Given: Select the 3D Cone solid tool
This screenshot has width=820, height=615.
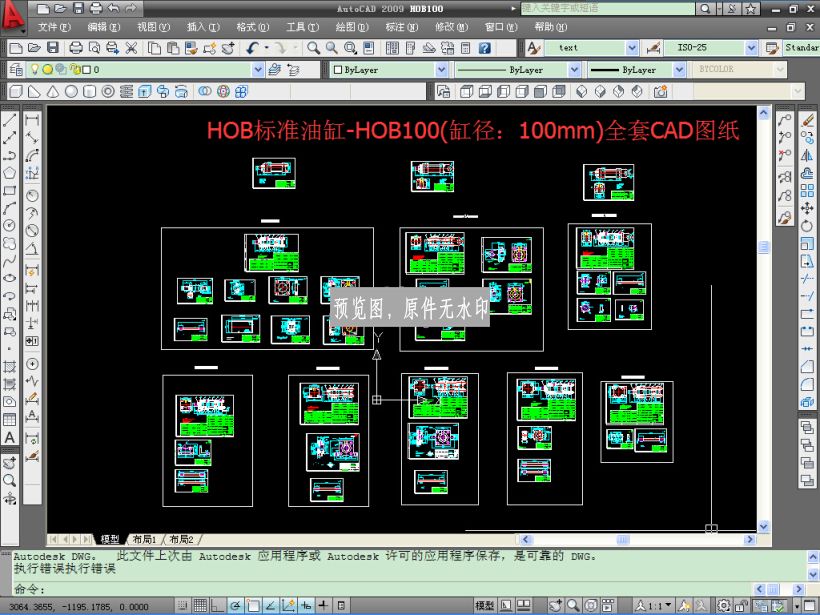Looking at the screenshot, I should point(53,92).
